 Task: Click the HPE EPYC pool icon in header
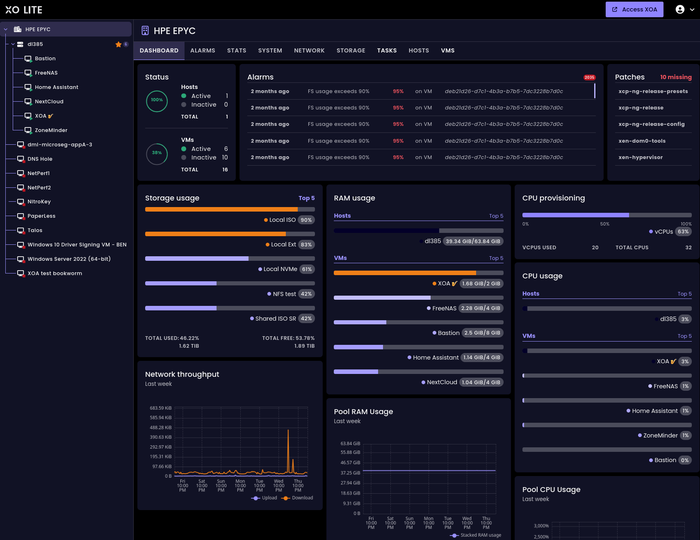tap(145, 31)
